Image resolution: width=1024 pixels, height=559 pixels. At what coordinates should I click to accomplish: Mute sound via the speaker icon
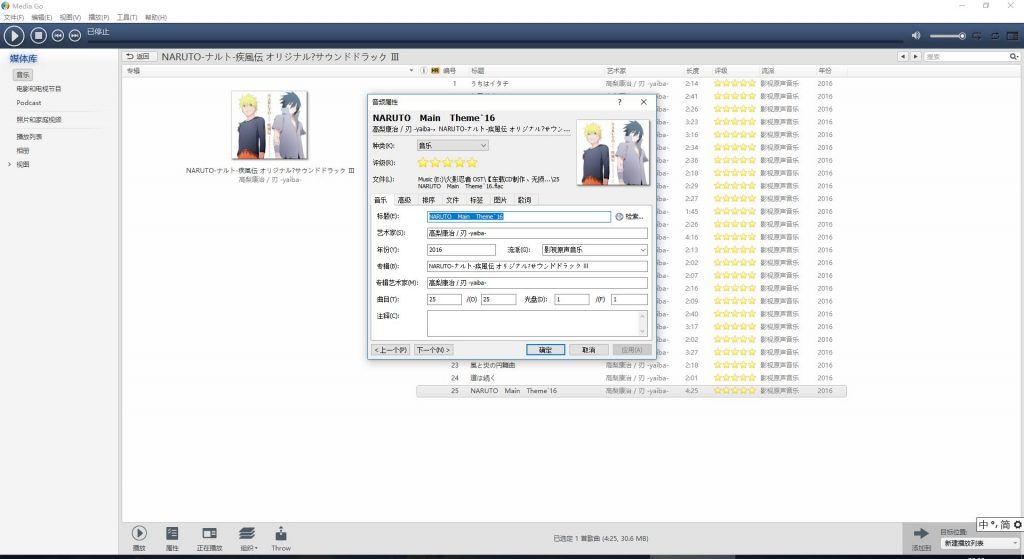[916, 35]
